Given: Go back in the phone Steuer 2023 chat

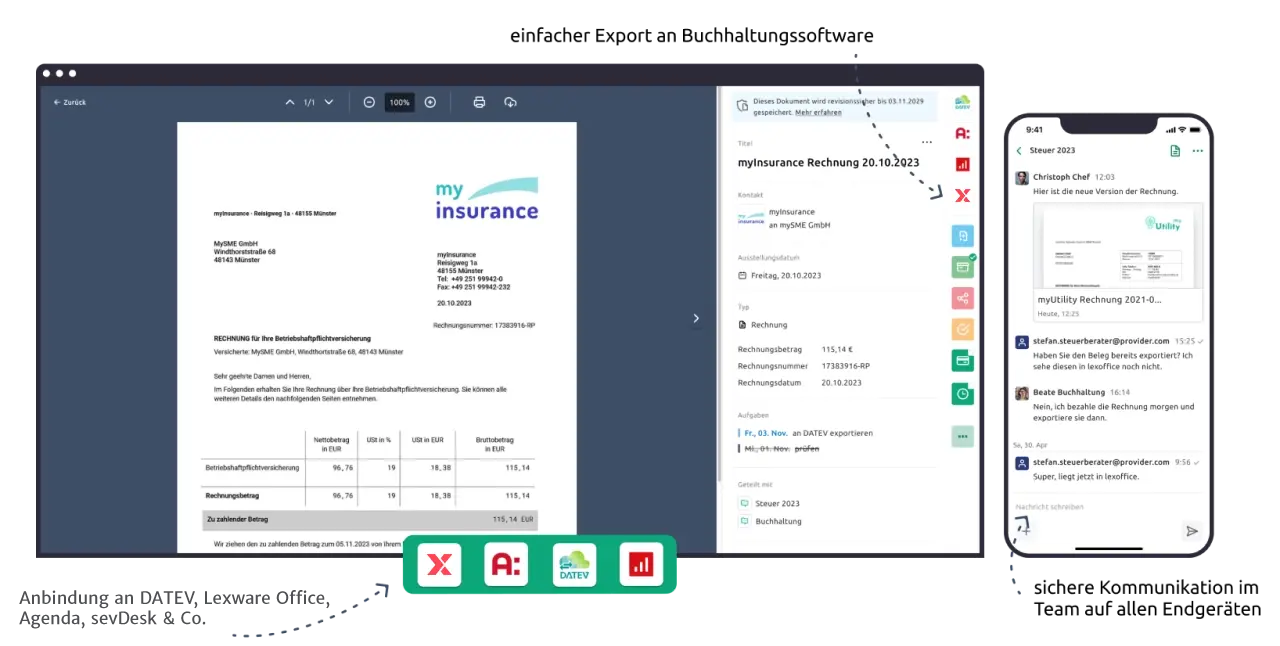Looking at the screenshot, I should (1019, 151).
